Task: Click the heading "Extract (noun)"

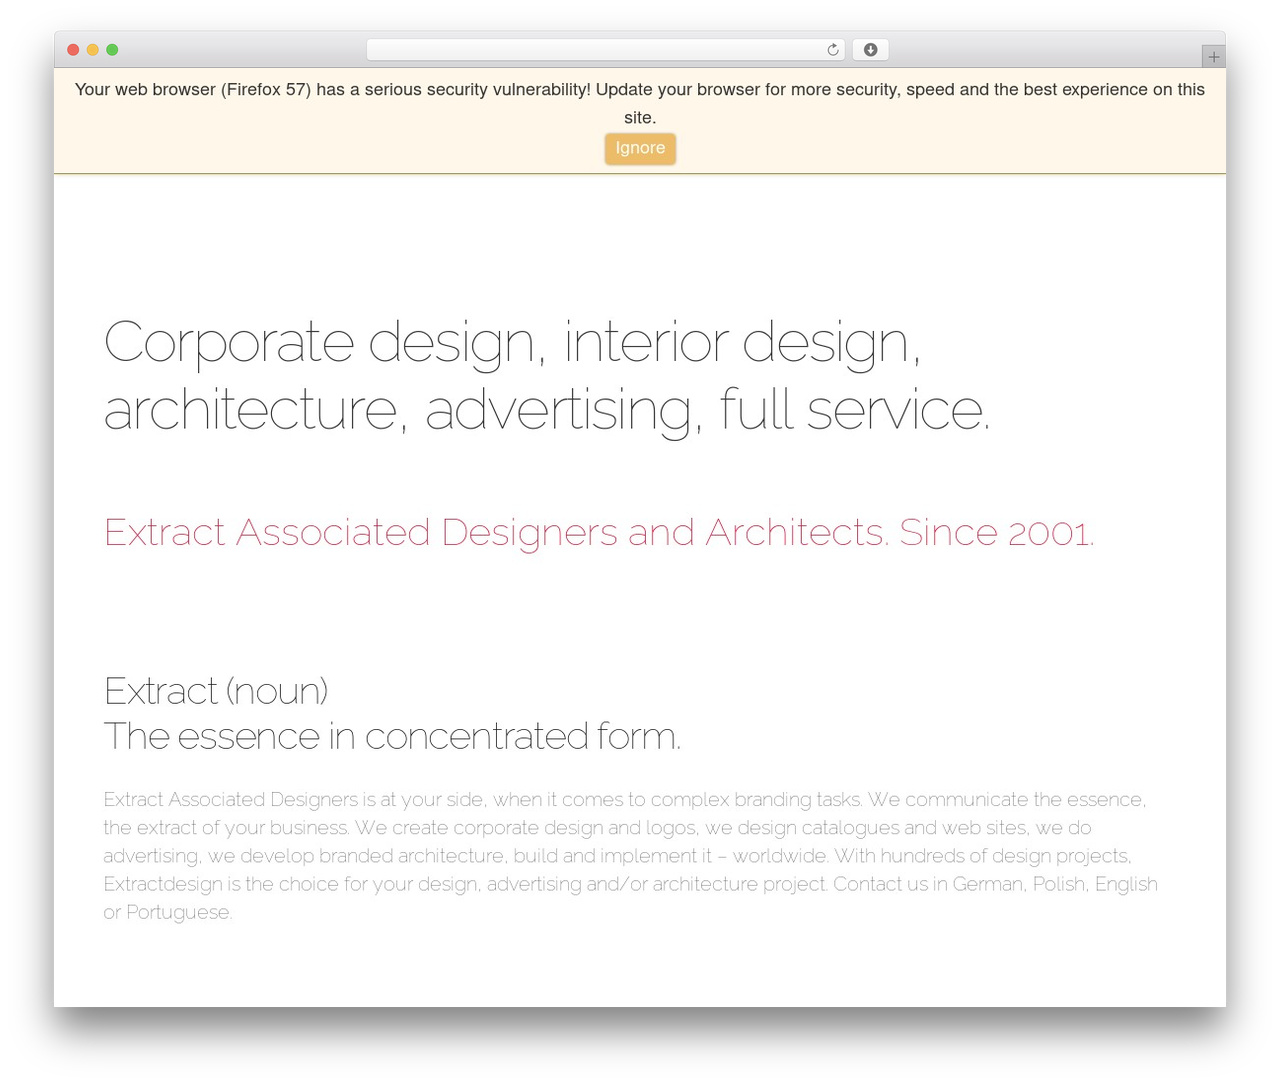Action: (x=216, y=691)
